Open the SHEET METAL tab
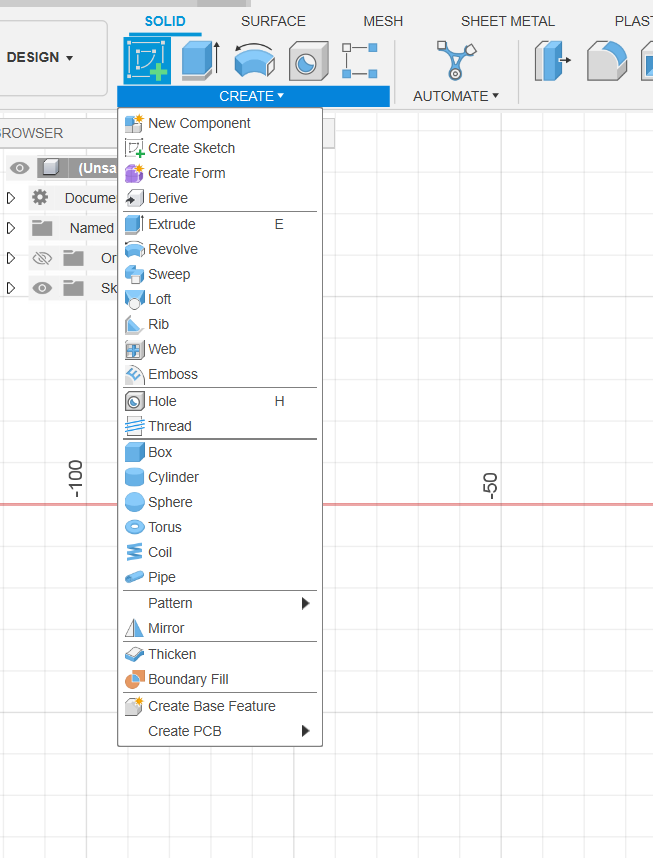The height and width of the screenshot is (858, 653). [507, 21]
